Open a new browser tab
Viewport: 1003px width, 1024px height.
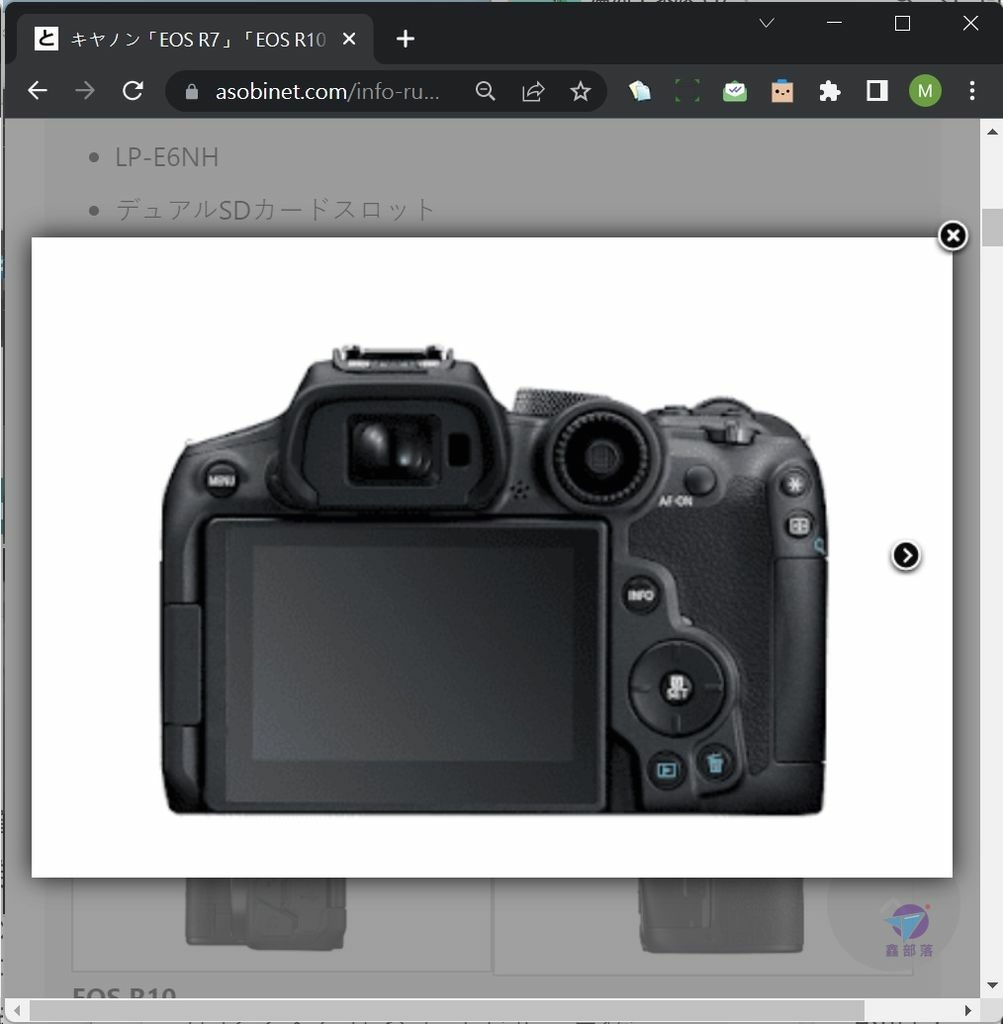coord(406,39)
